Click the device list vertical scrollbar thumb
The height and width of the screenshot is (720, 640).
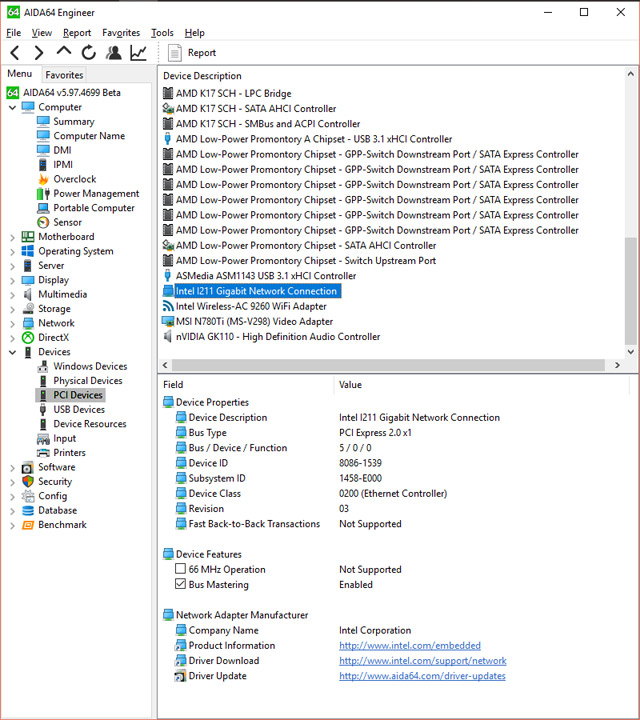tap(631, 291)
